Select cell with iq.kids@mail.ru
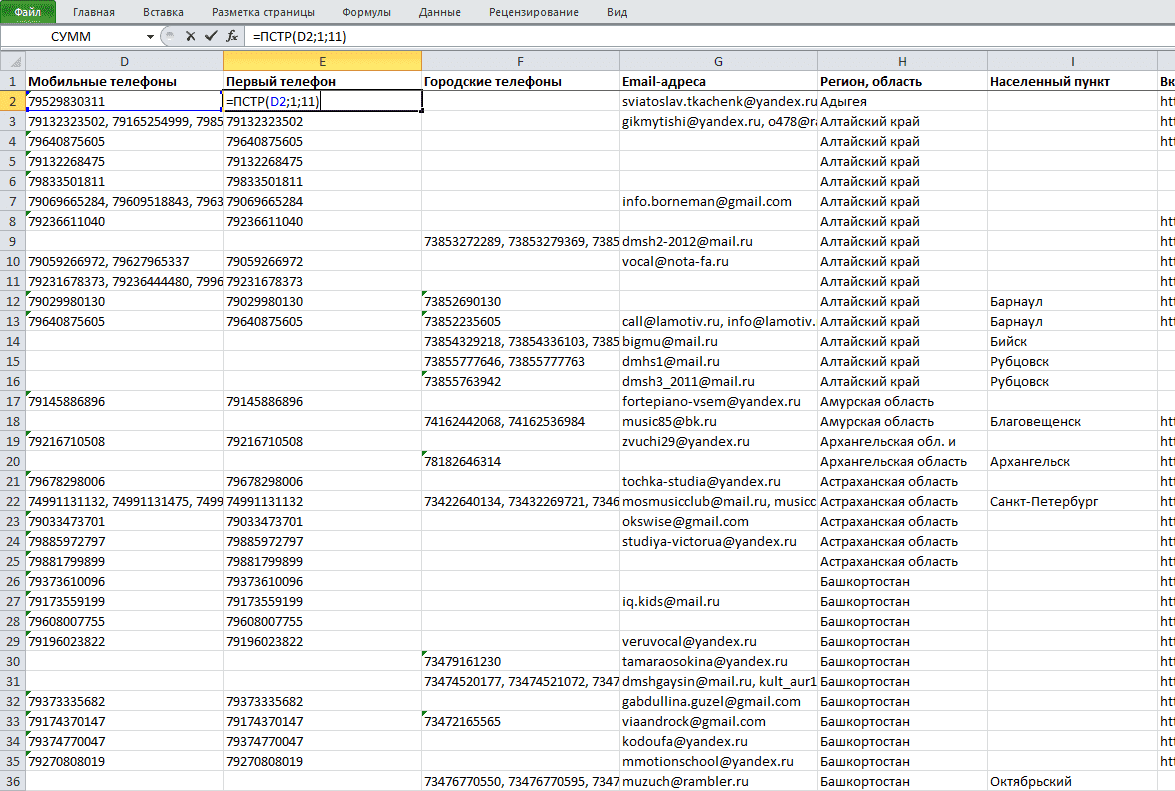The height and width of the screenshot is (791, 1175). click(x=718, y=601)
